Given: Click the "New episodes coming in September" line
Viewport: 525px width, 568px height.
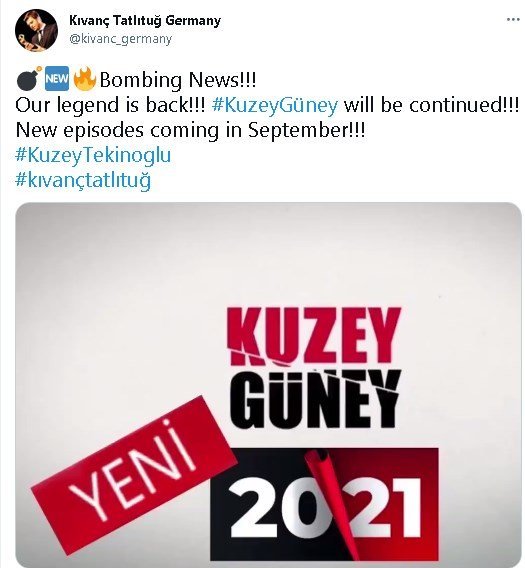Looking at the screenshot, I should (191, 130).
